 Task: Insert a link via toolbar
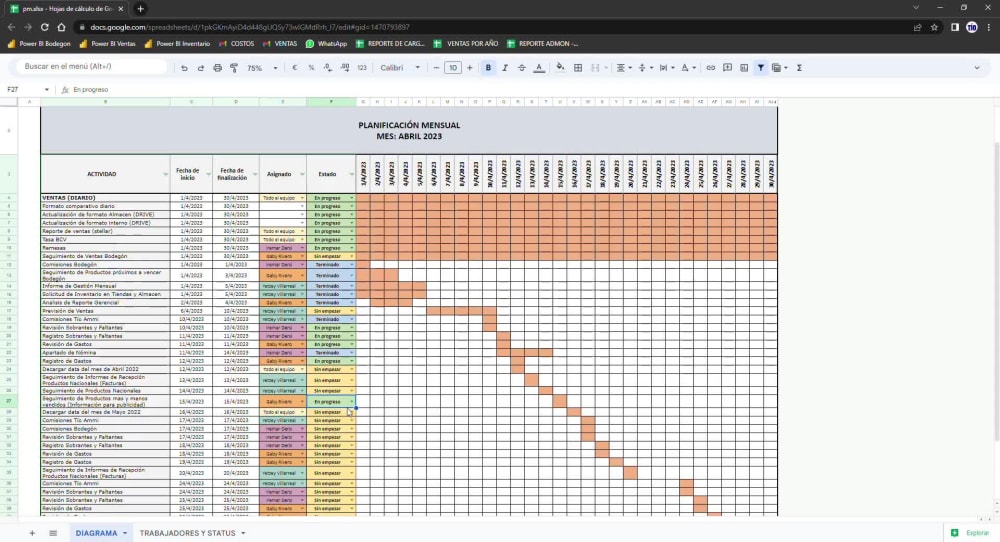click(710, 68)
